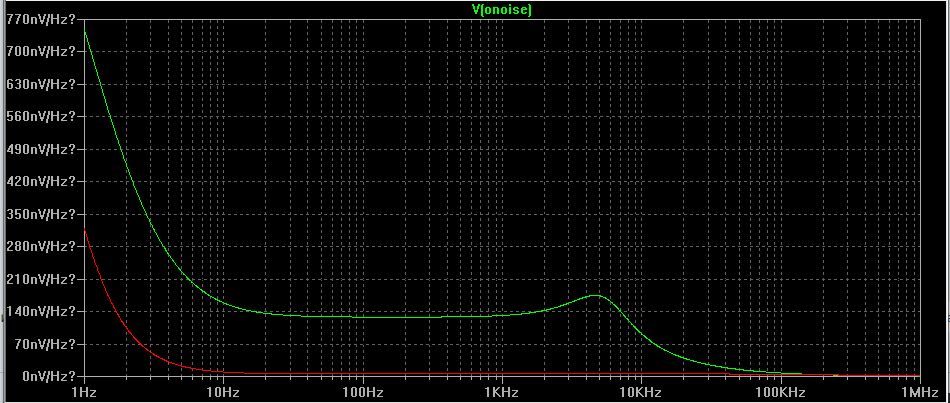Click the 560nV/Hz½ vertical axis label
950x403 pixels.
tap(39, 116)
